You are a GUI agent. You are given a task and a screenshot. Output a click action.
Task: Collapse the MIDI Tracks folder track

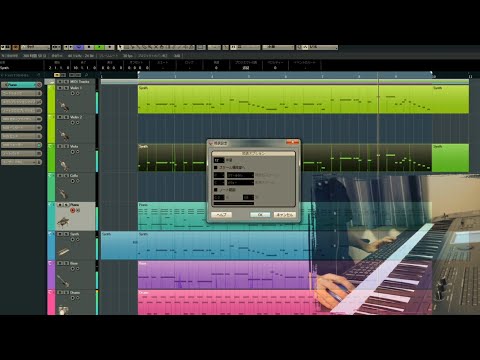51,82
